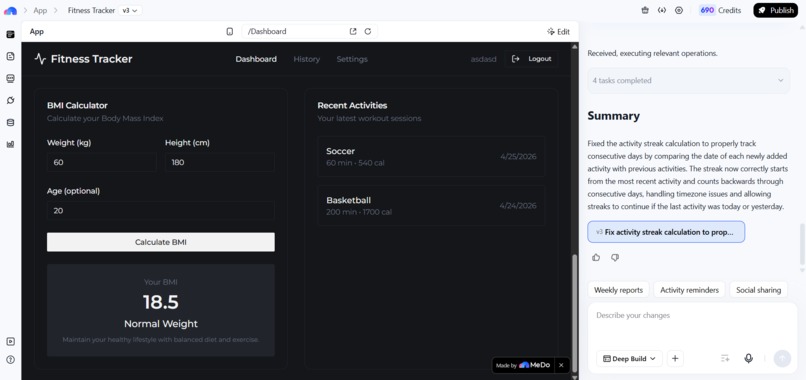Click the App breadcrumb
806x380 pixels.
[40, 10]
